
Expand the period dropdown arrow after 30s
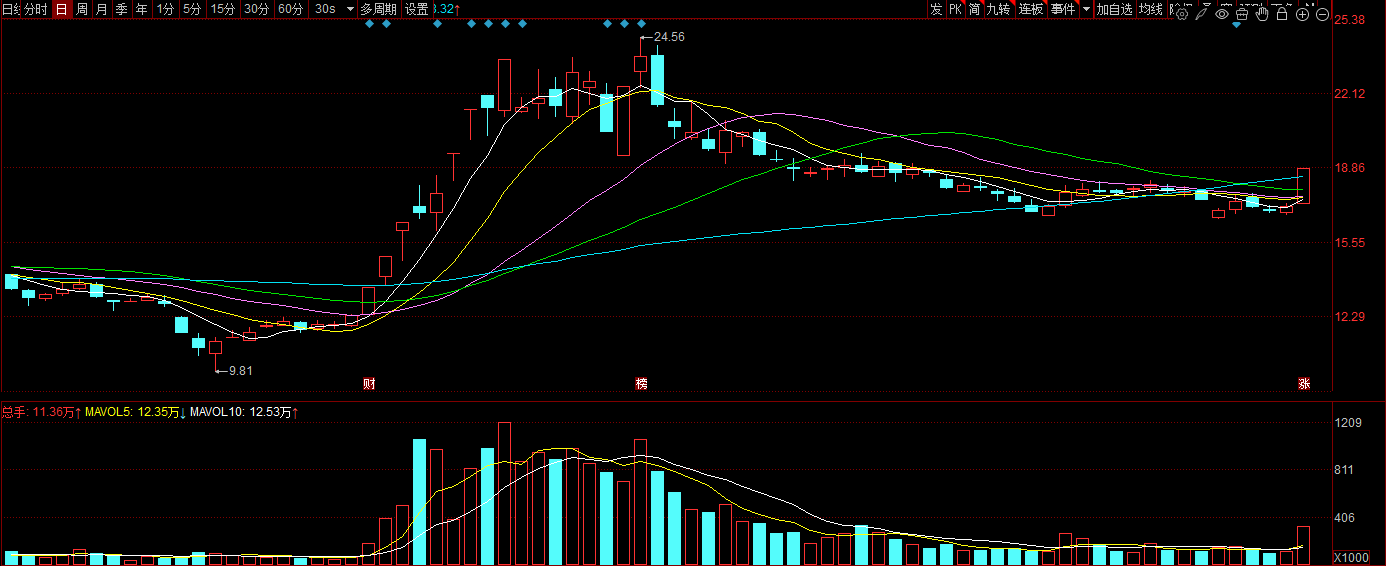(x=349, y=9)
